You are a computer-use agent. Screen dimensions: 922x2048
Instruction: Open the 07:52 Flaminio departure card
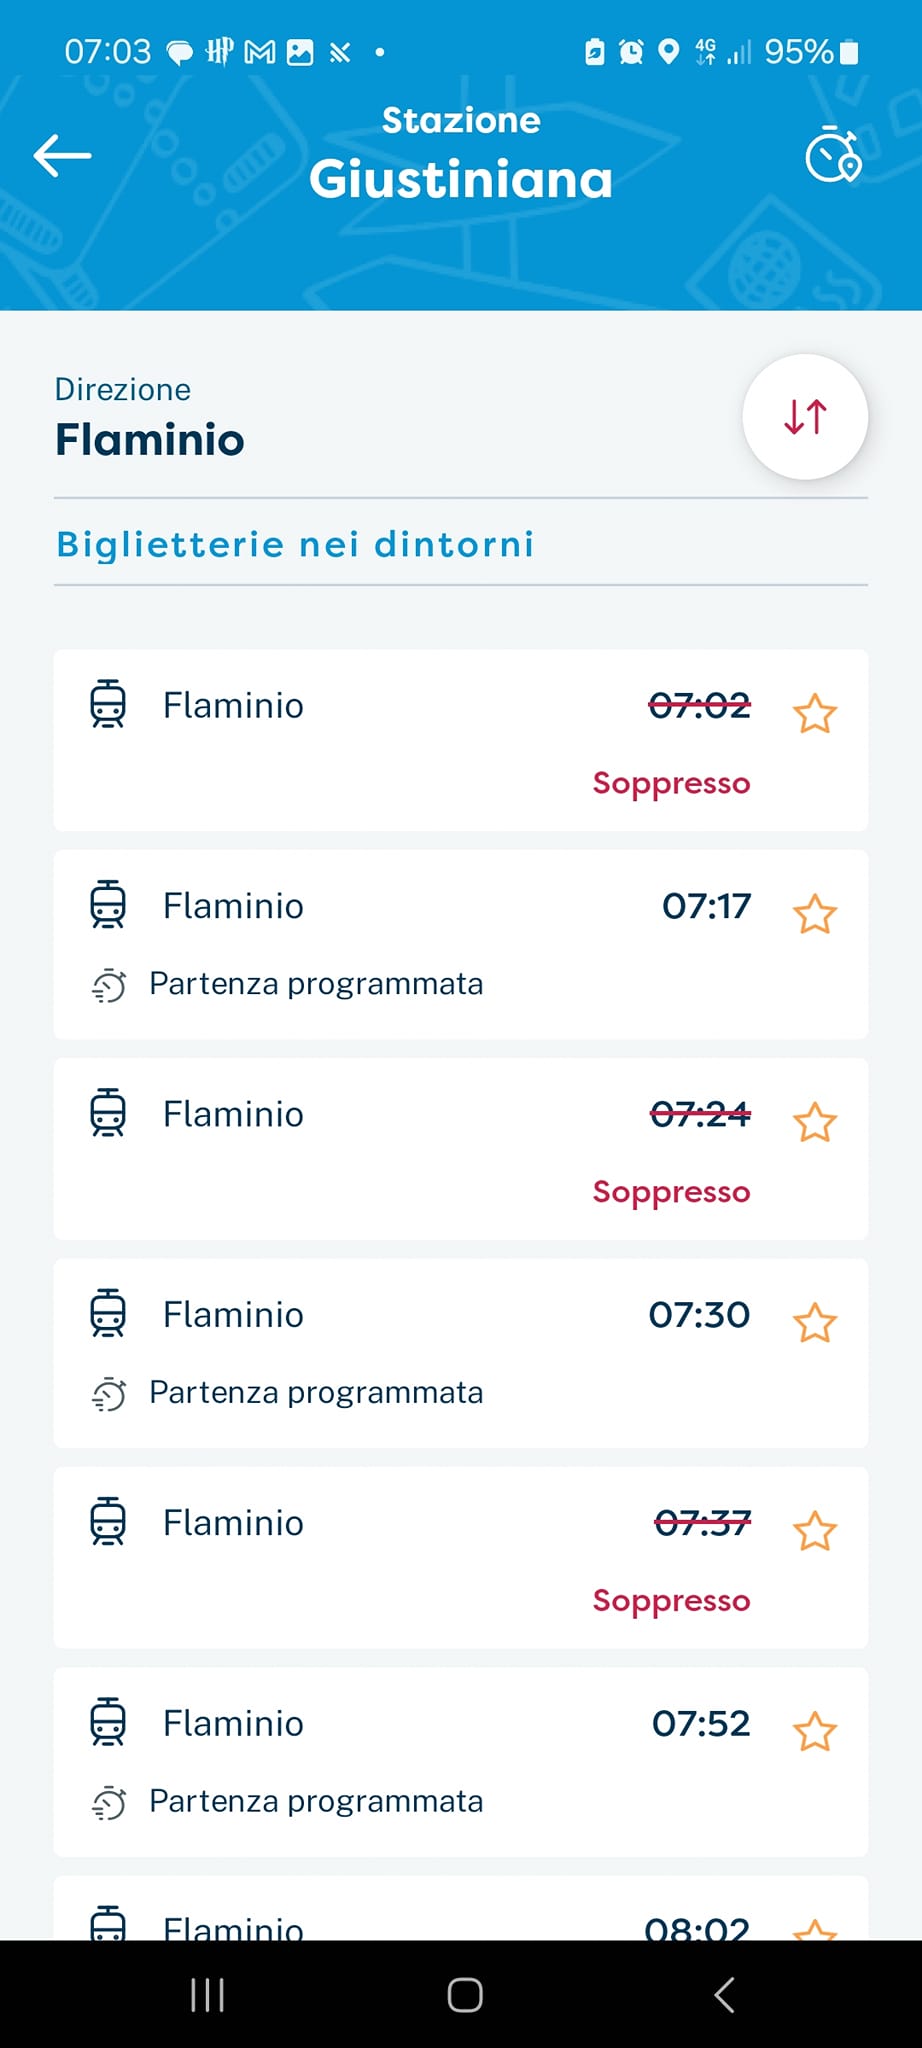[461, 1762]
